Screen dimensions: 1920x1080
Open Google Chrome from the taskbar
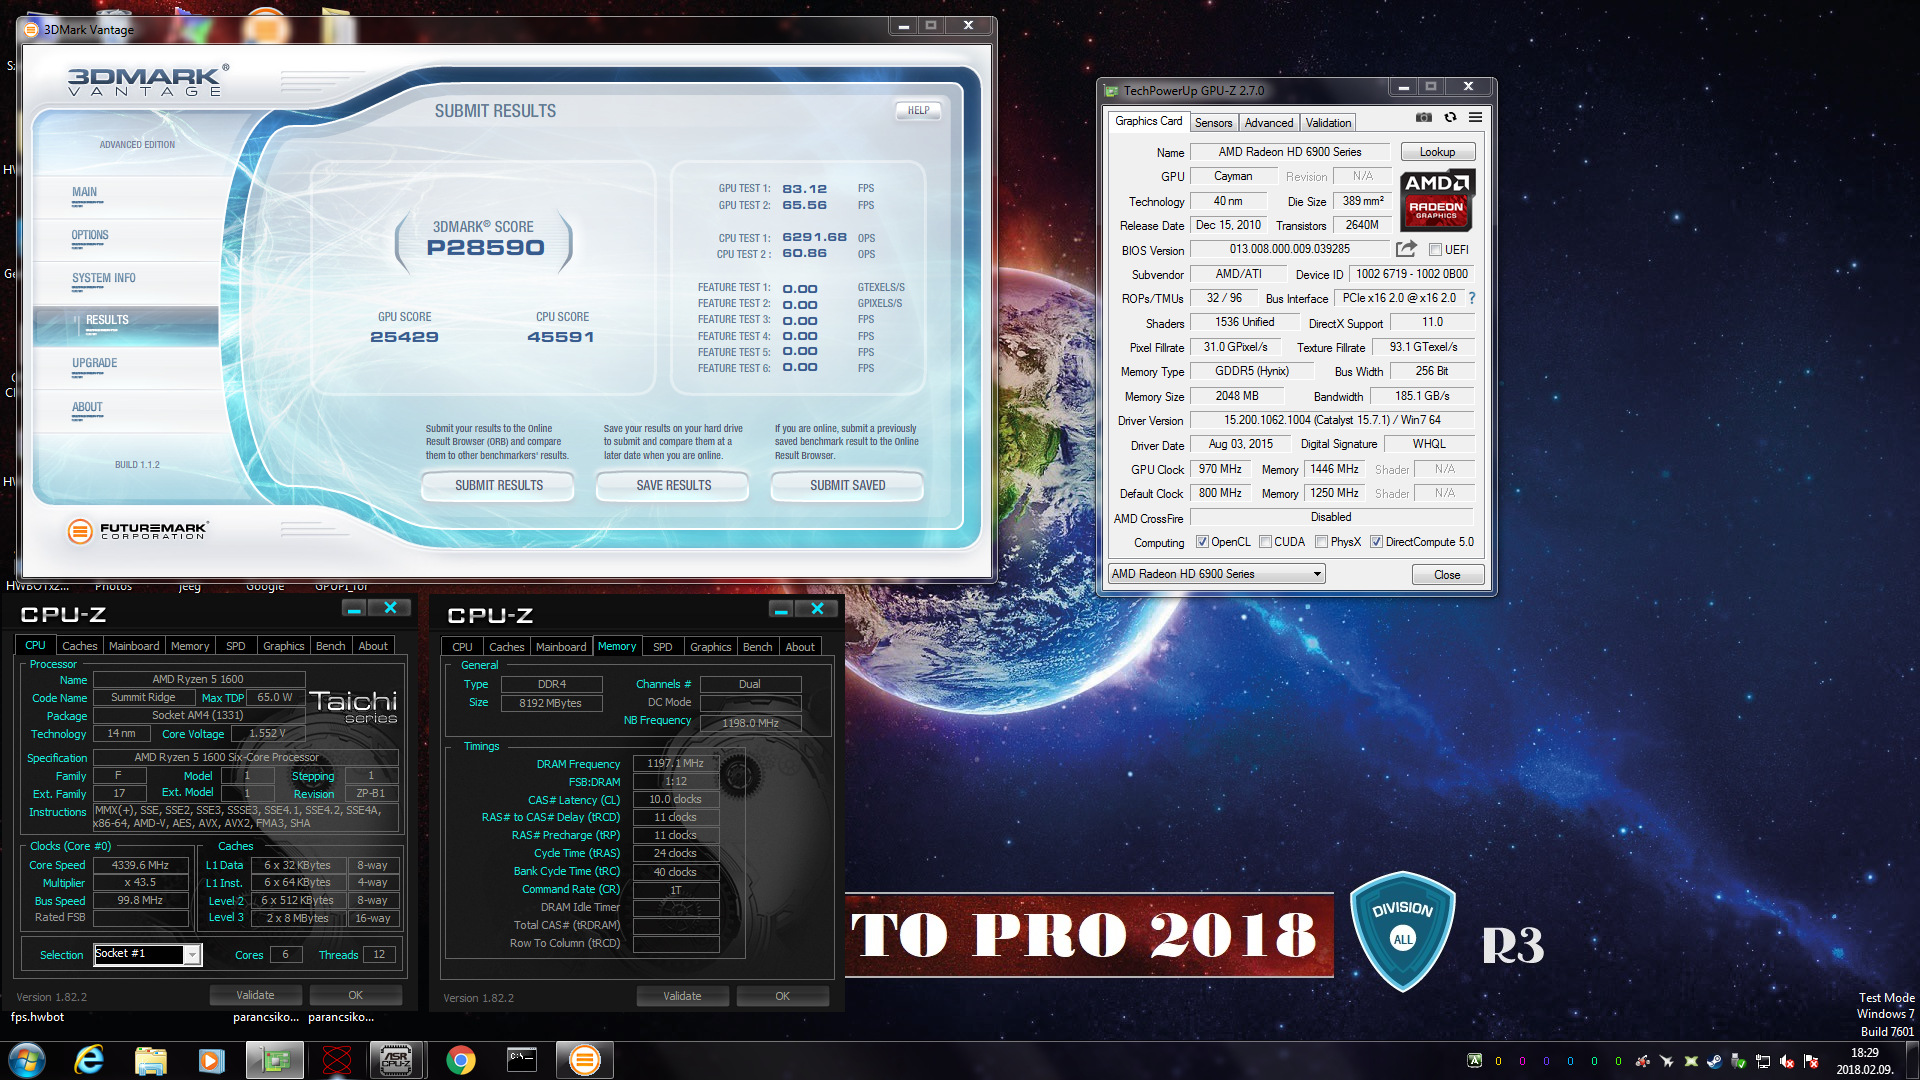point(461,1060)
